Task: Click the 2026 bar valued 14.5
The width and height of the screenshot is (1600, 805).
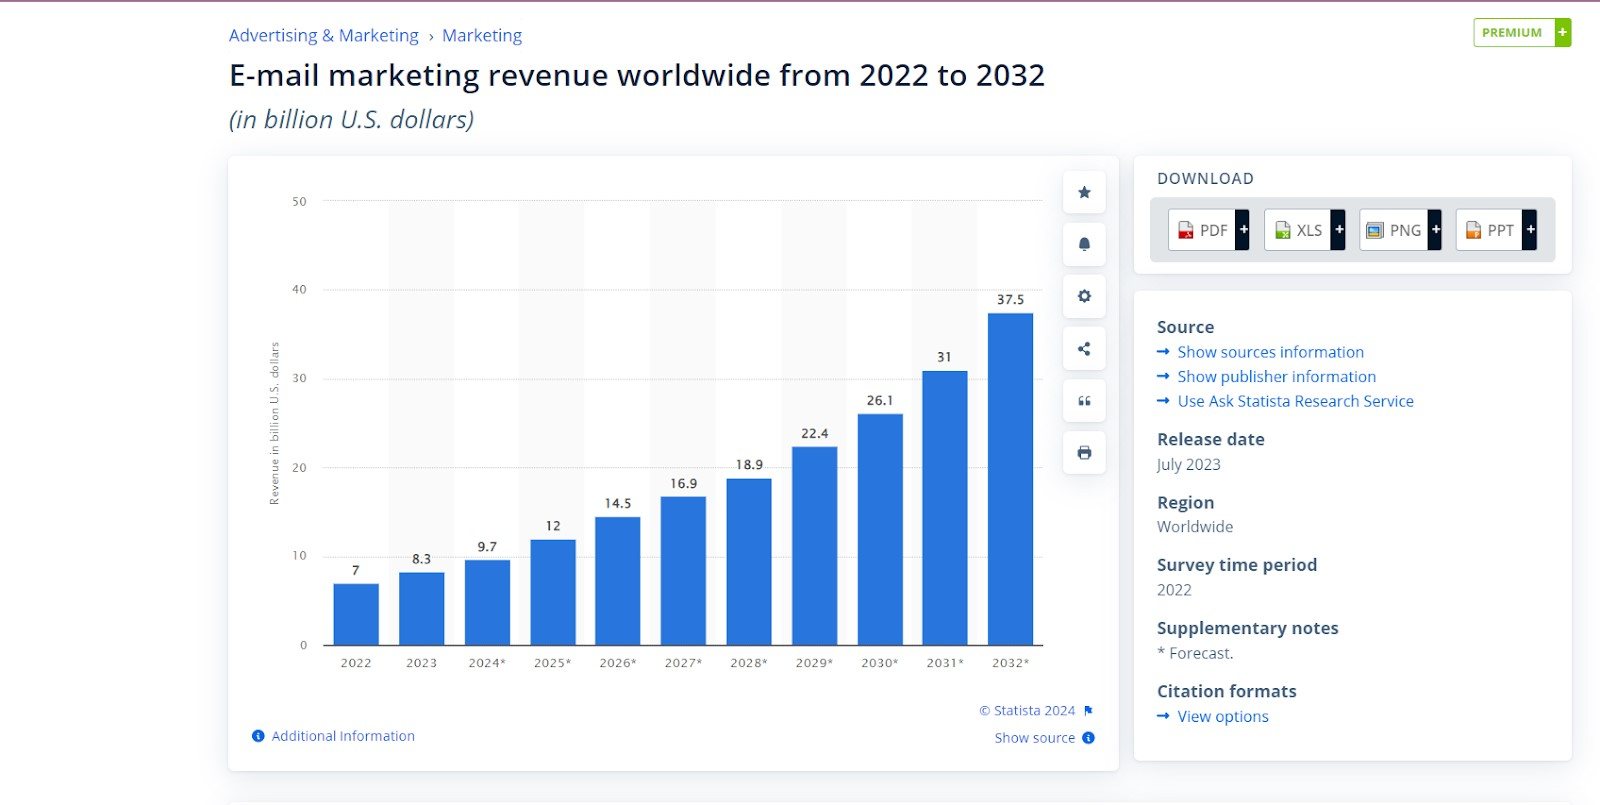Action: click(x=618, y=581)
